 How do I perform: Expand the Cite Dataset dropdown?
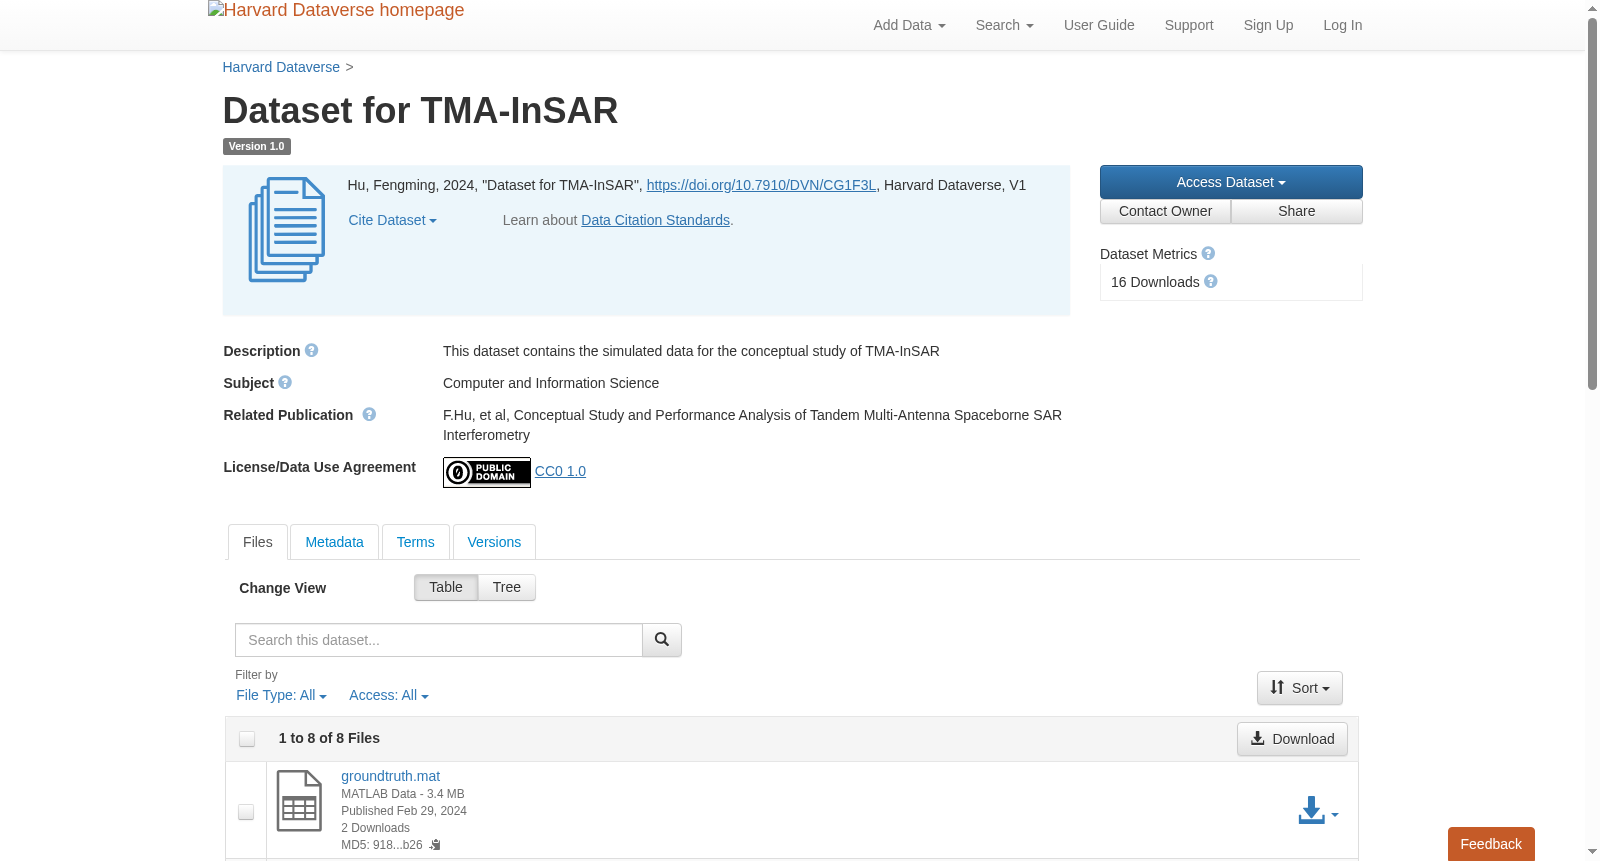click(392, 220)
